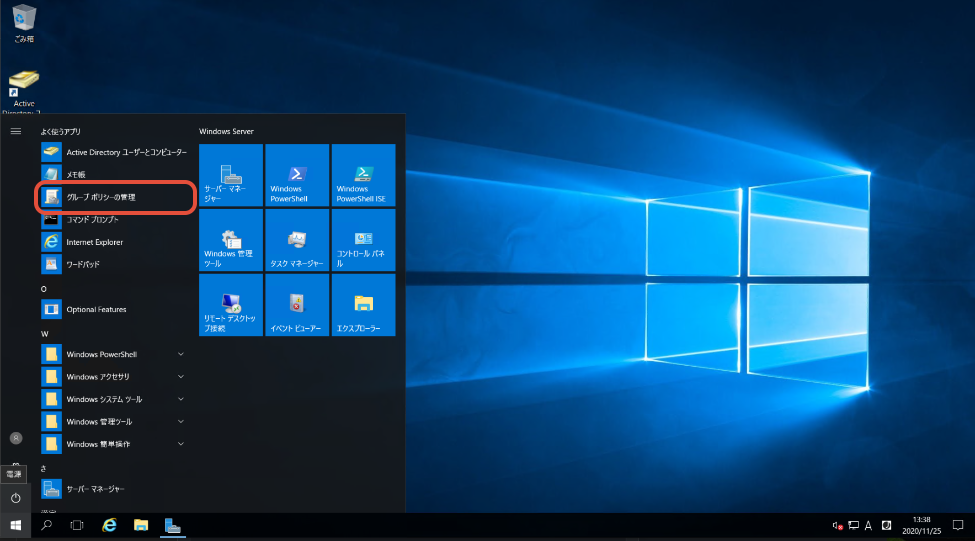975x541 pixels.
Task: Click the letter O section header
Action: click(x=44, y=289)
